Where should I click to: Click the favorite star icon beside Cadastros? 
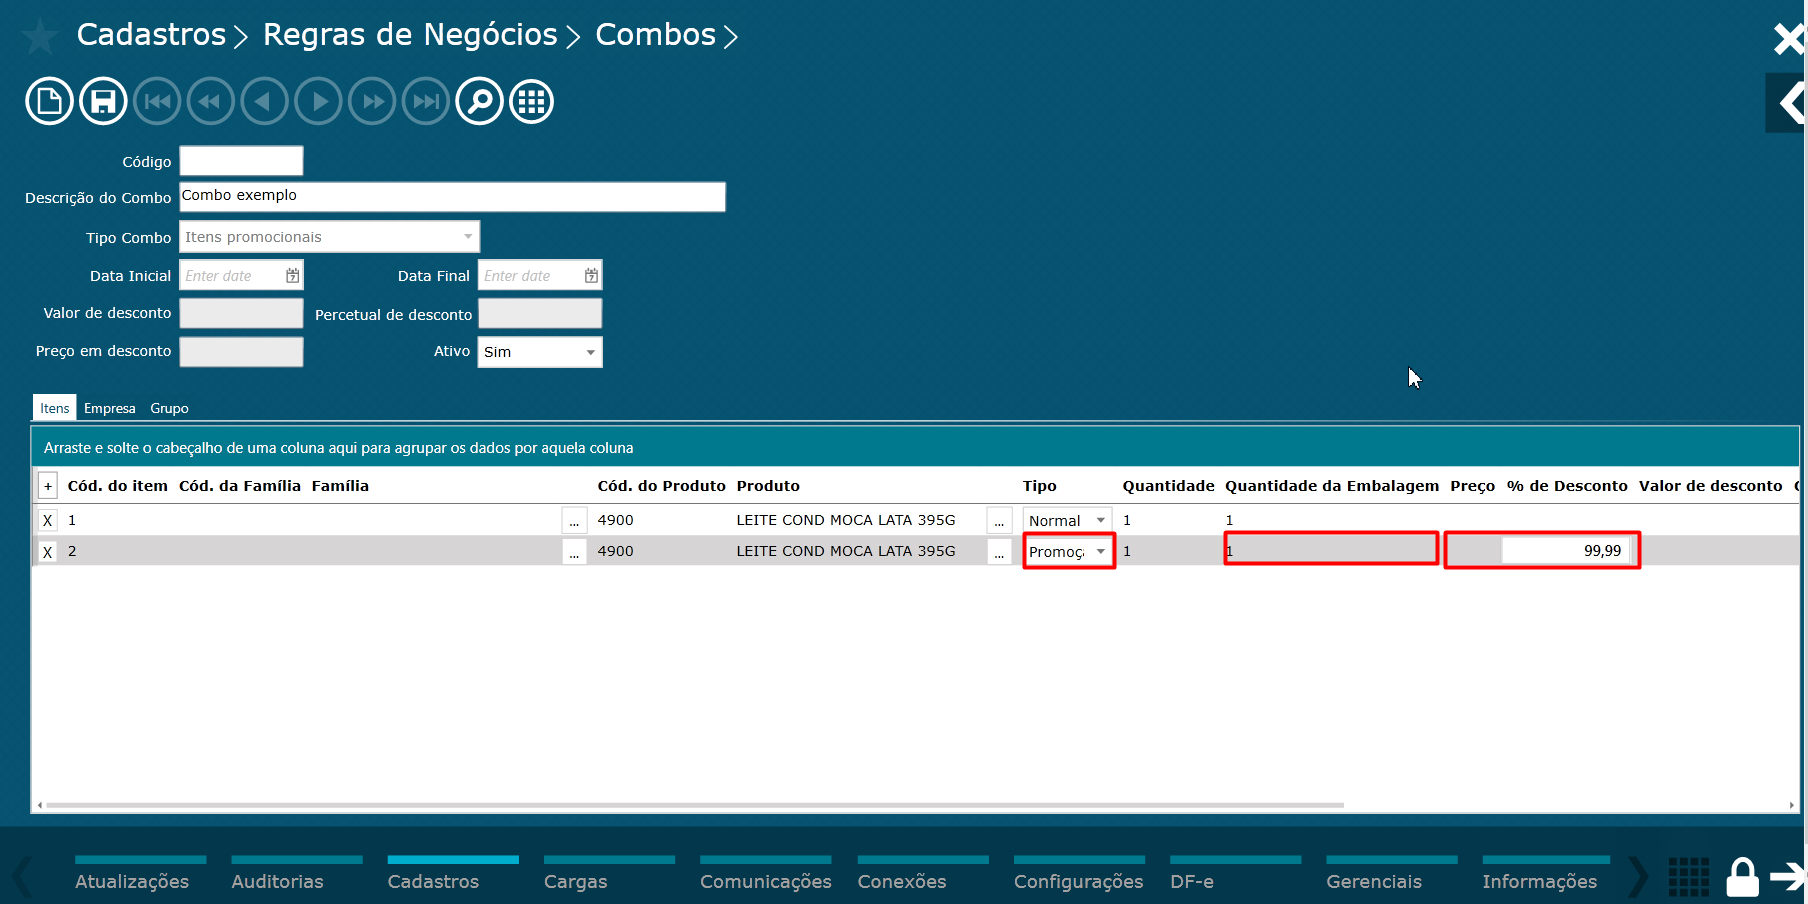pyautogui.click(x=40, y=37)
